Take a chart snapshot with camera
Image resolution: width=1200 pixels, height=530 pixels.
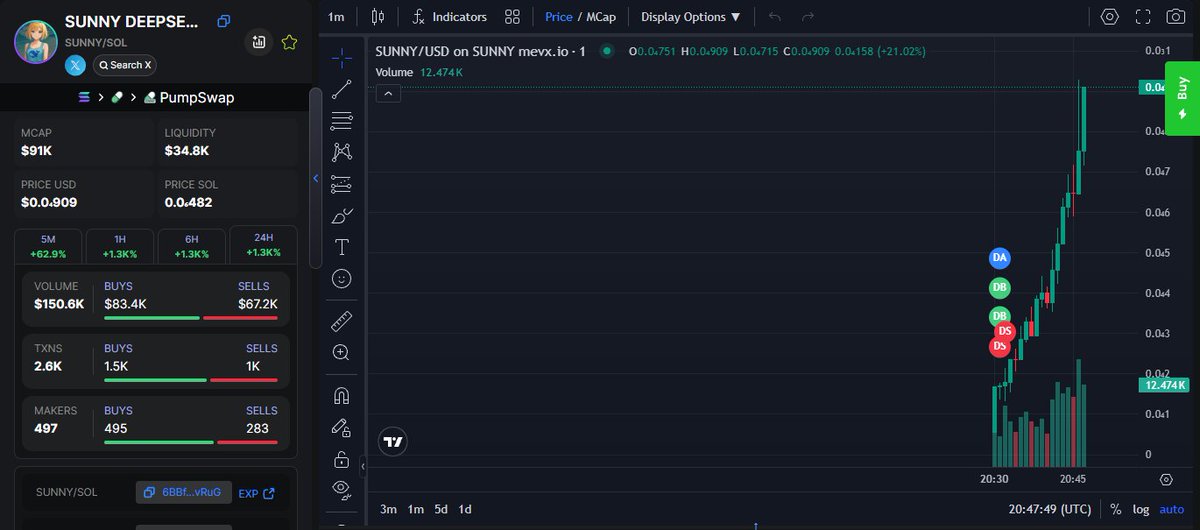1175,17
